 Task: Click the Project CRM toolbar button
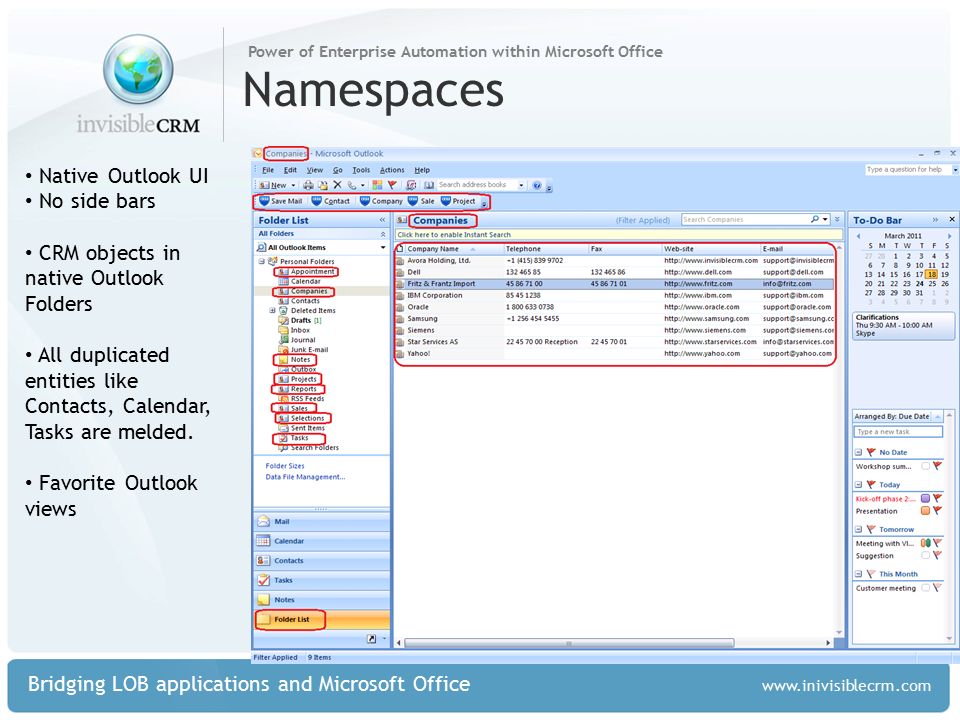tap(458, 201)
